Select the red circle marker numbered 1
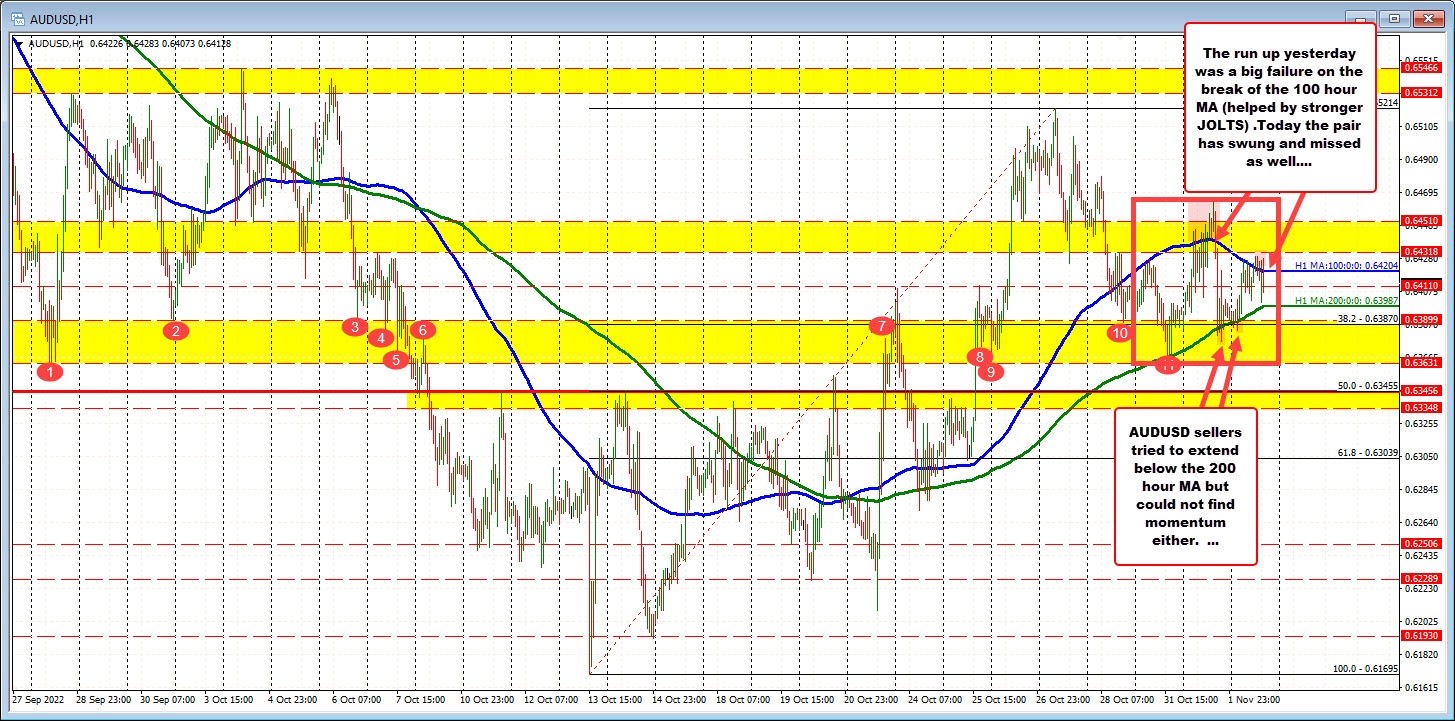This screenshot has width=1455, height=721. tap(51, 372)
